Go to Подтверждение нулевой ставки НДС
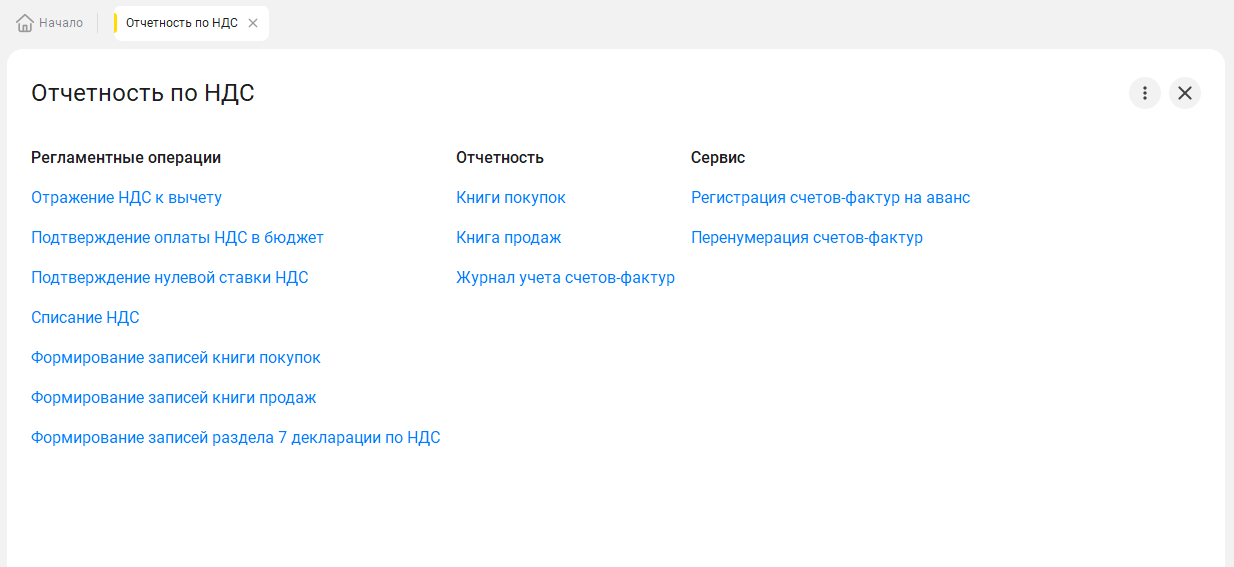The image size is (1234, 567). (169, 278)
